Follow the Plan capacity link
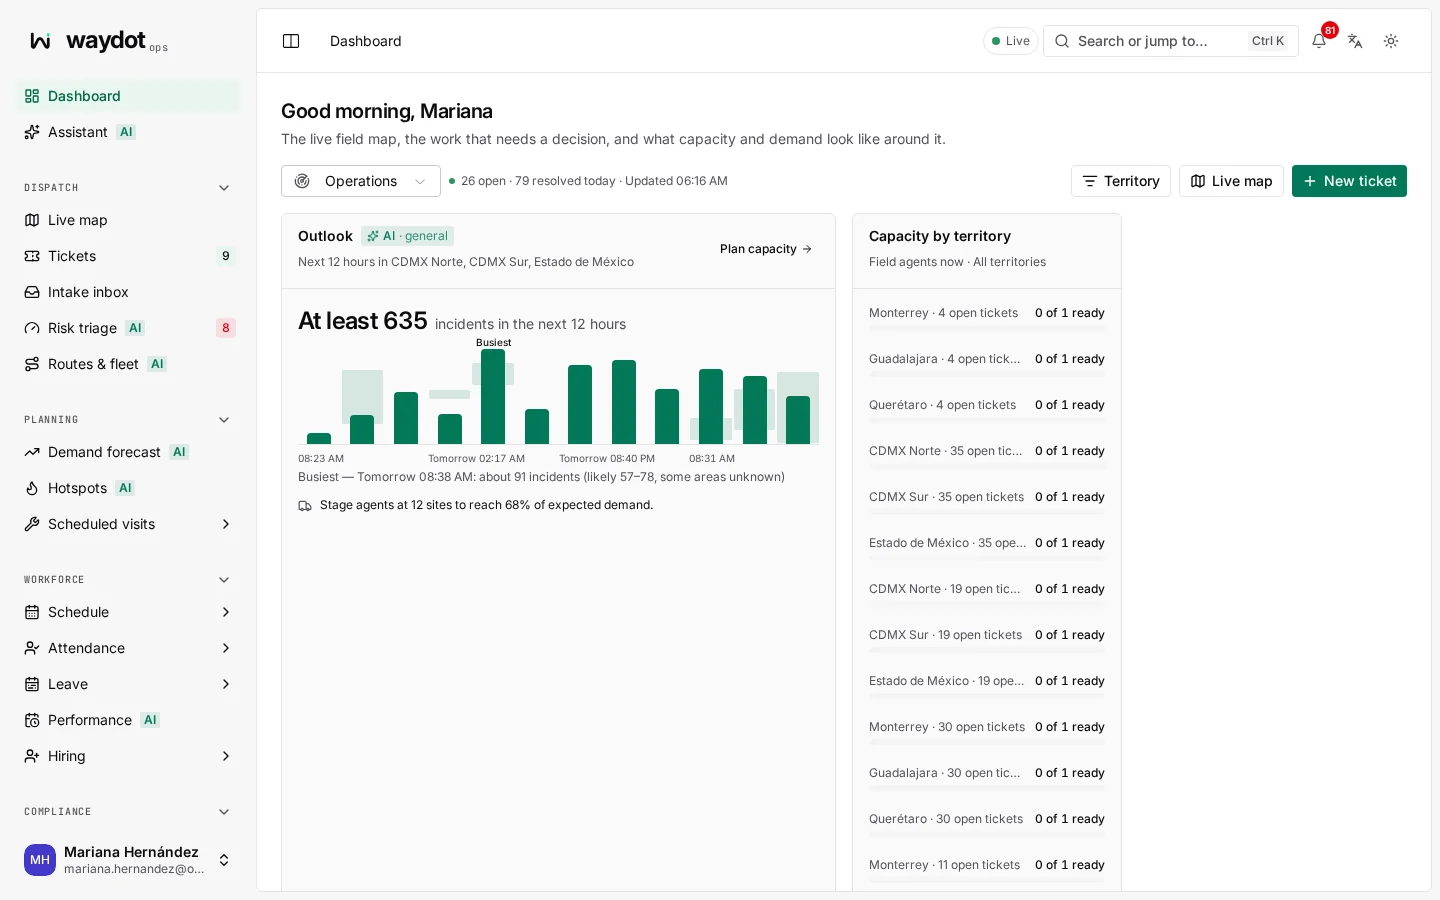The height and width of the screenshot is (900, 1440). coord(766,249)
